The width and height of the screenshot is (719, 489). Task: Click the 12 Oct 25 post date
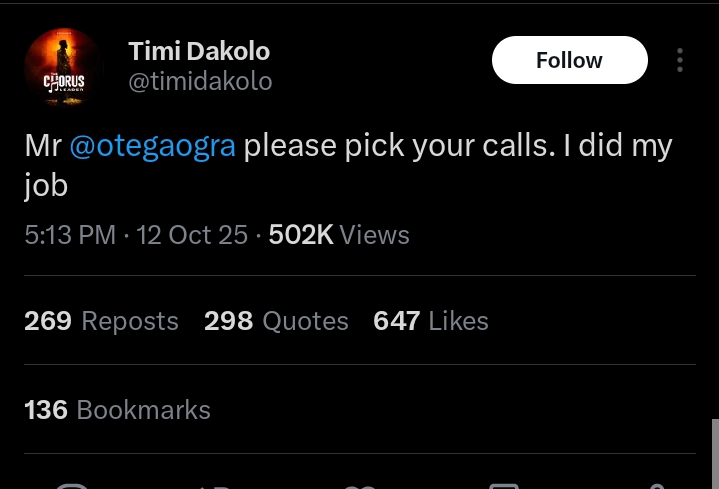coord(192,235)
